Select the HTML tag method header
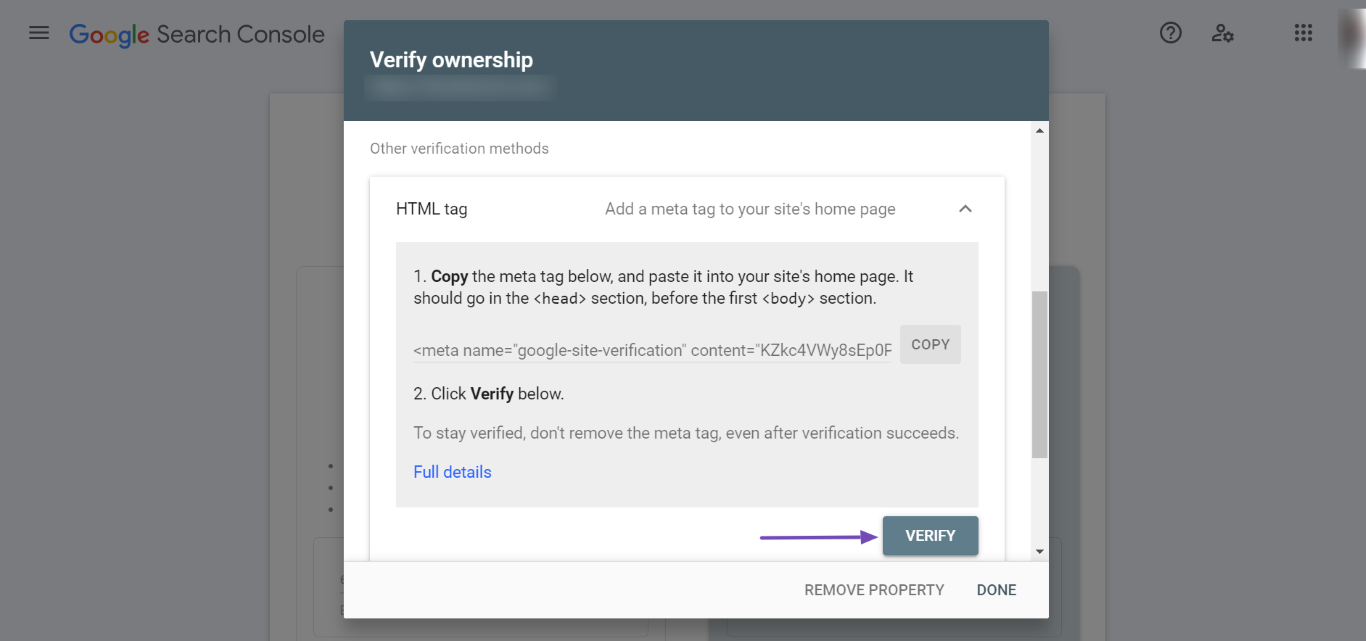This screenshot has width=1366, height=641. [x=432, y=208]
